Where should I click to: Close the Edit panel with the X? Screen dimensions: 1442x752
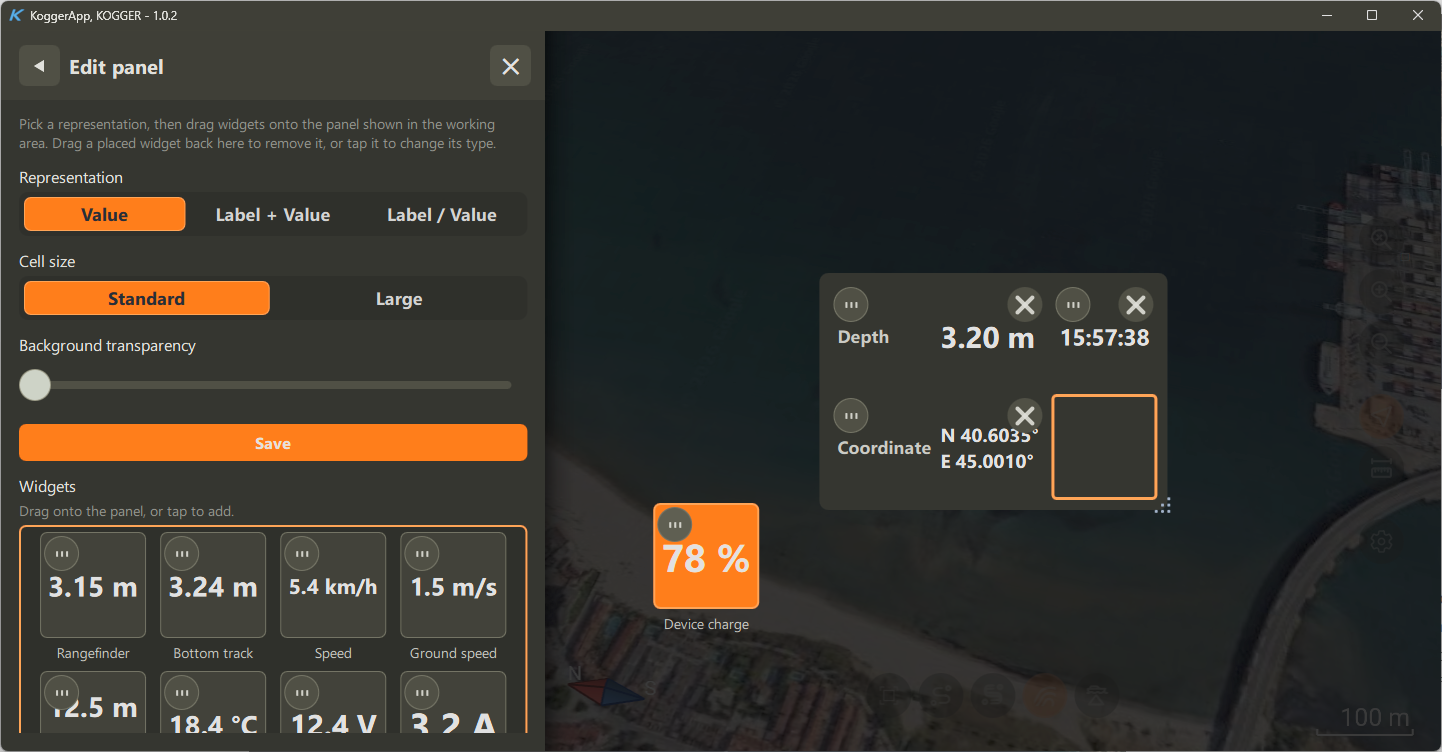[510, 66]
